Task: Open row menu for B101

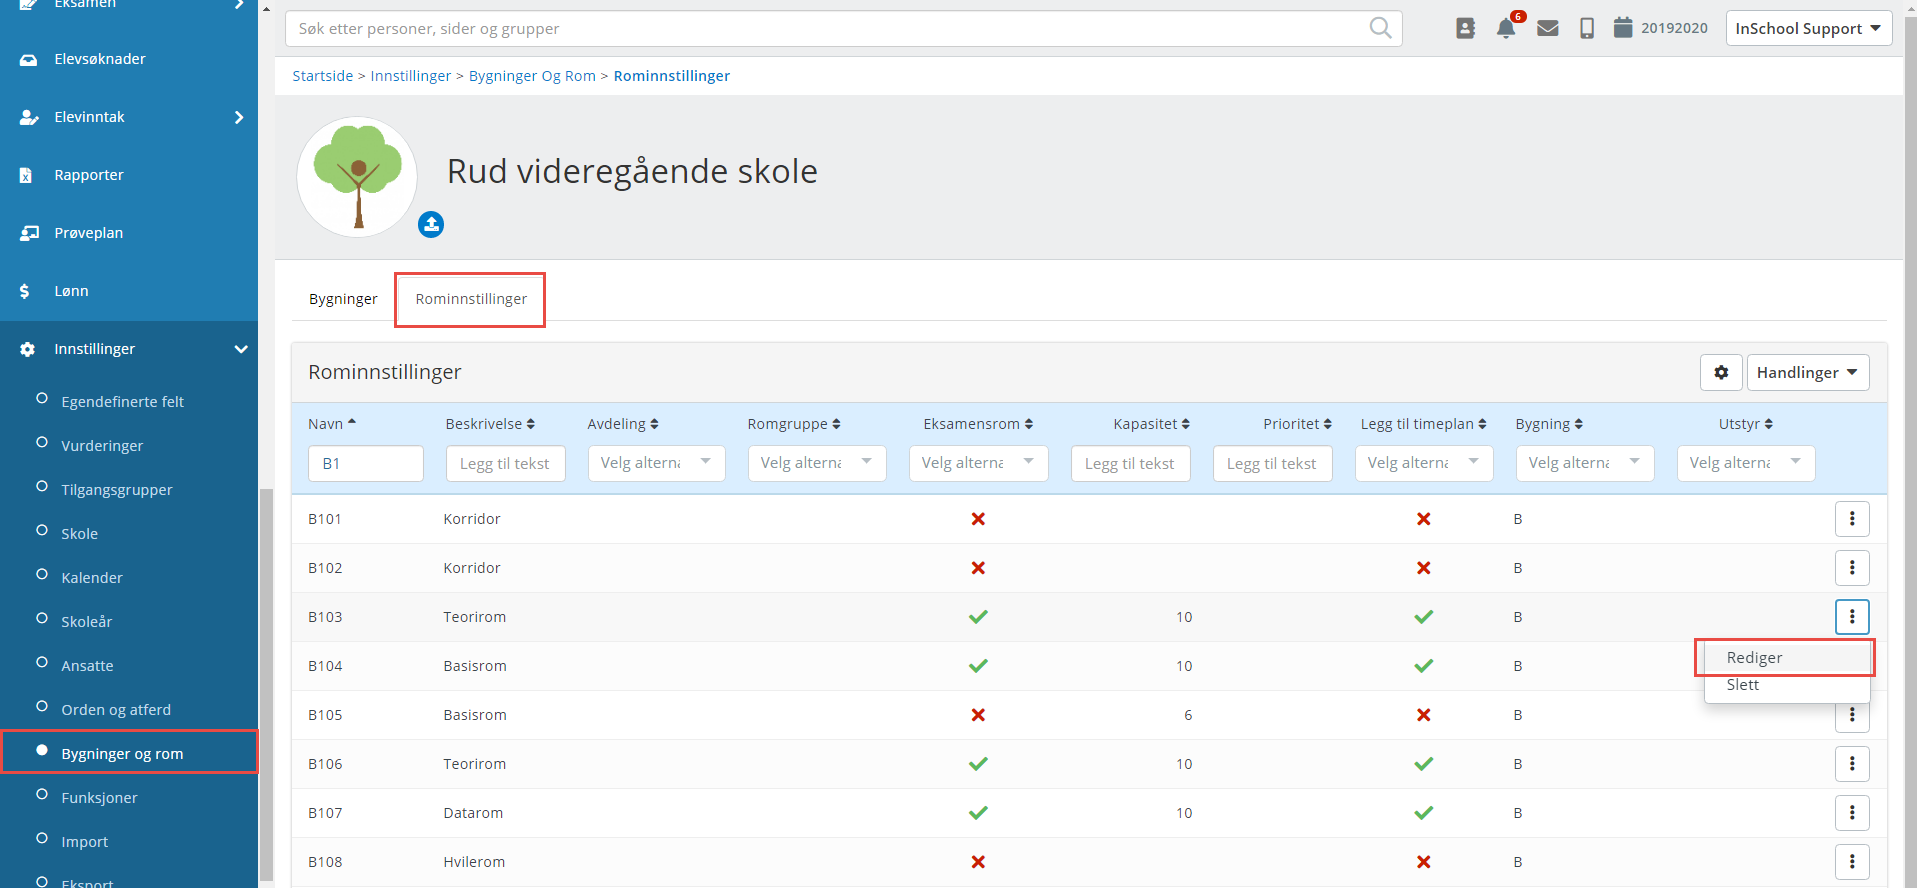Action: coord(1852,518)
